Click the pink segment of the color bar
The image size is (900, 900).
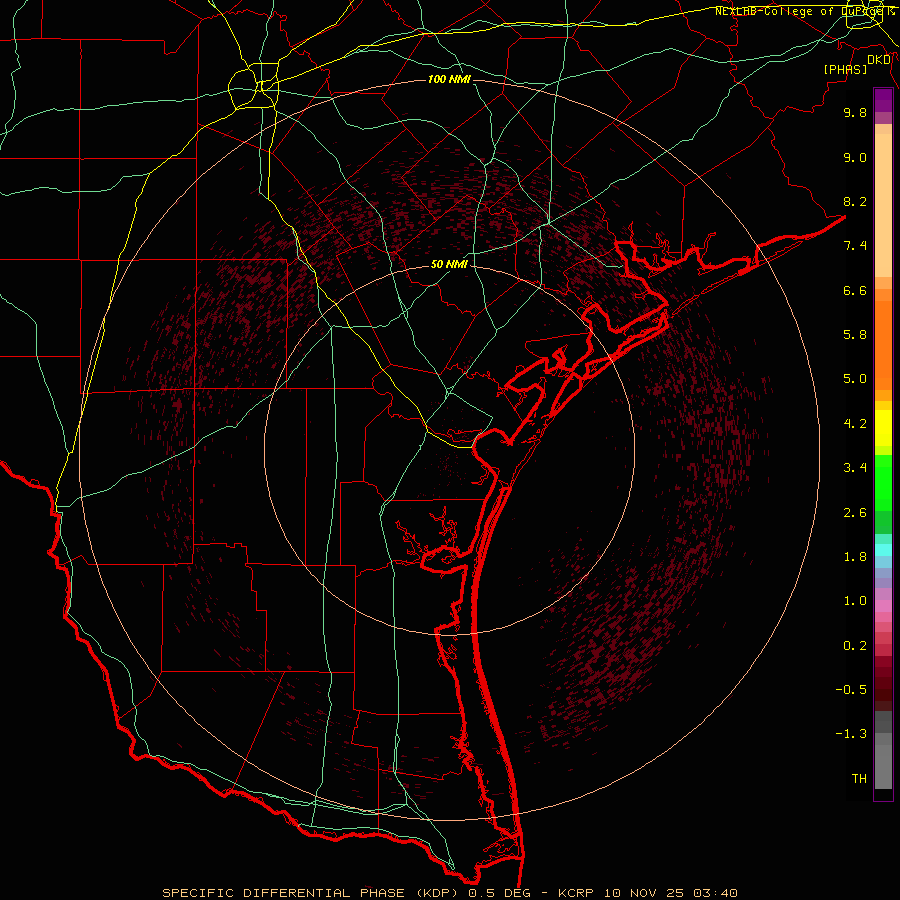coord(883,606)
